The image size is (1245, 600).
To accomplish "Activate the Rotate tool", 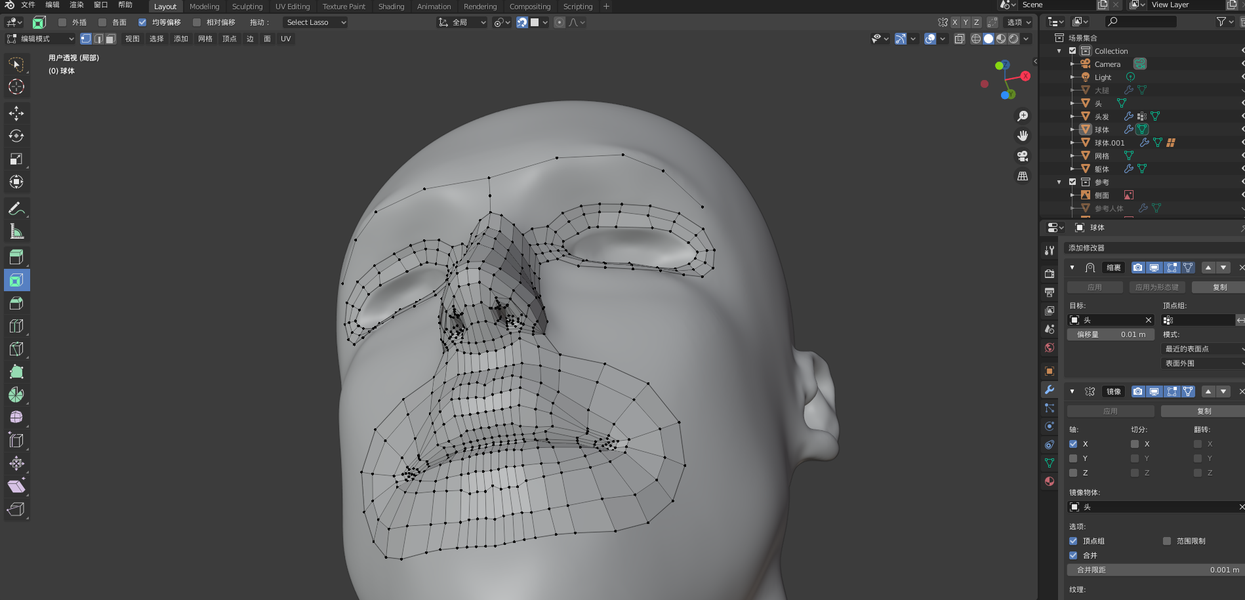I will 16,136.
